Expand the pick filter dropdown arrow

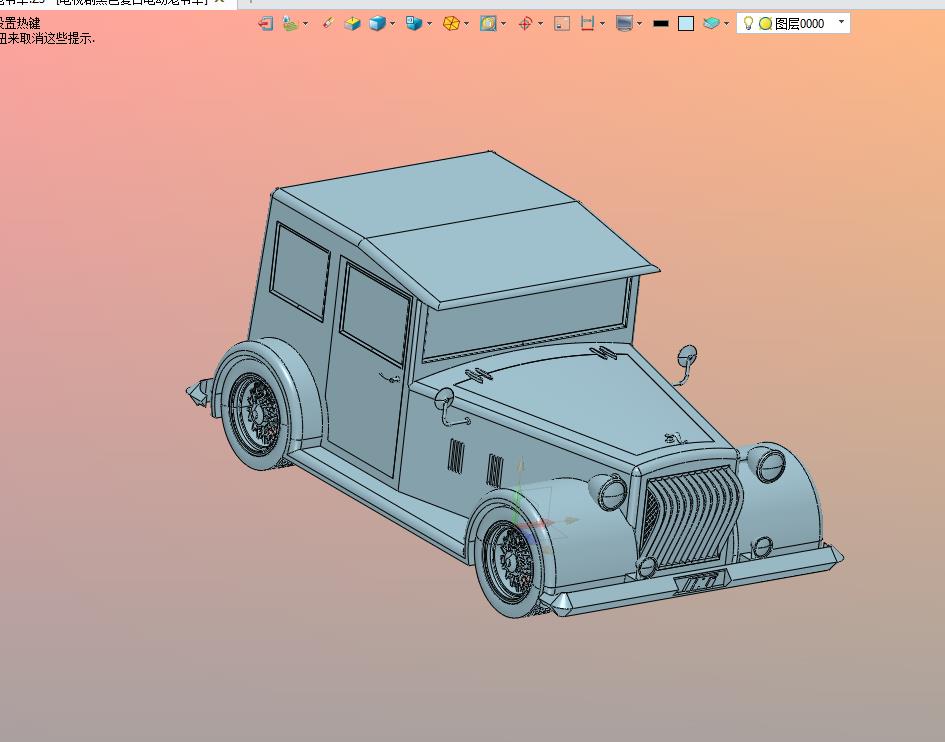pos(306,24)
